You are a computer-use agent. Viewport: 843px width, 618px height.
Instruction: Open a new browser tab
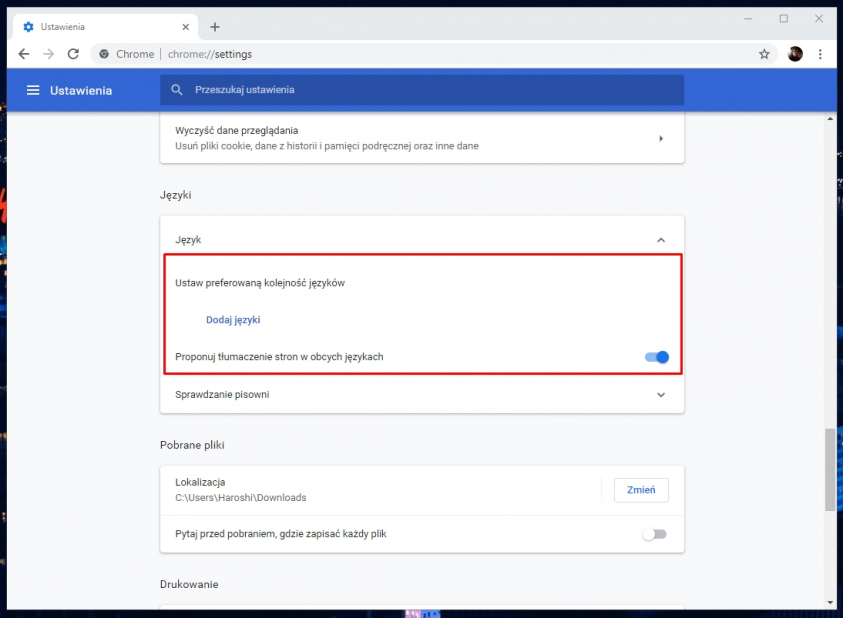[x=215, y=27]
